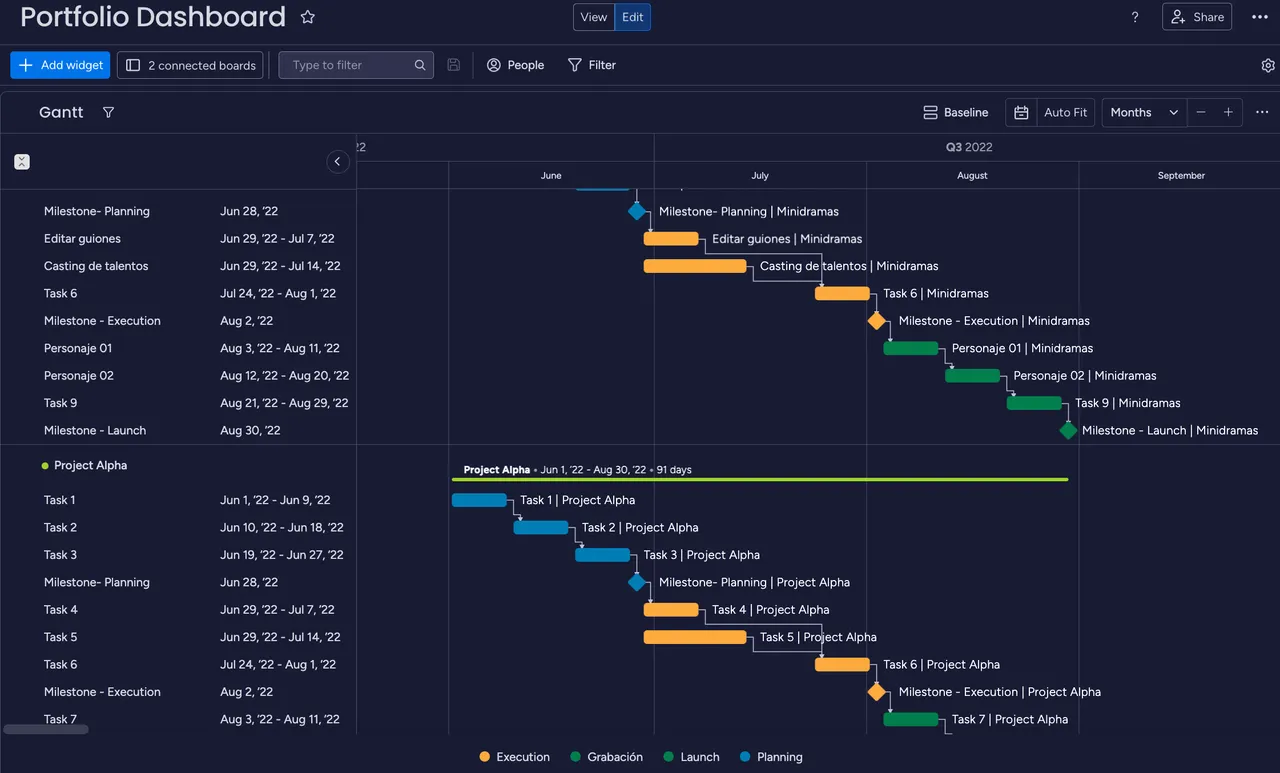Select Minidramas Milestone - Execution orange diamond
Screen dimensions: 1280x773
[877, 321]
